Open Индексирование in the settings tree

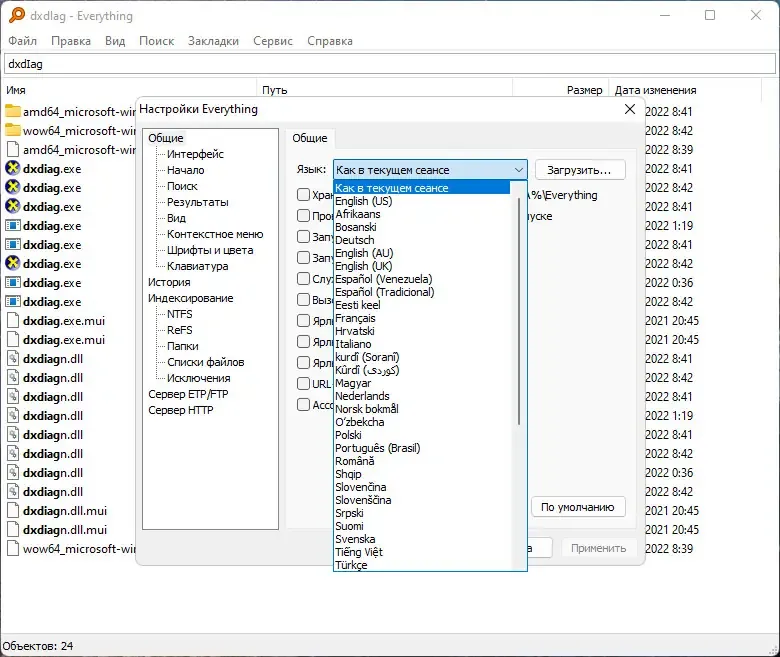(191, 298)
